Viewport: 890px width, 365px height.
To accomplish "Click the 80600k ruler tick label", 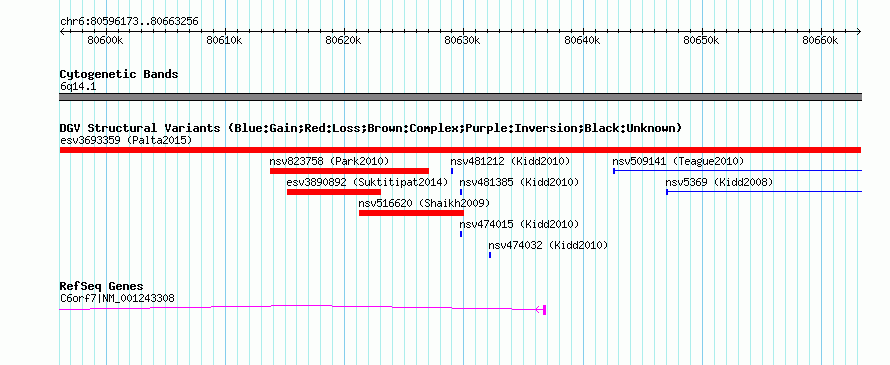I will (106, 40).
